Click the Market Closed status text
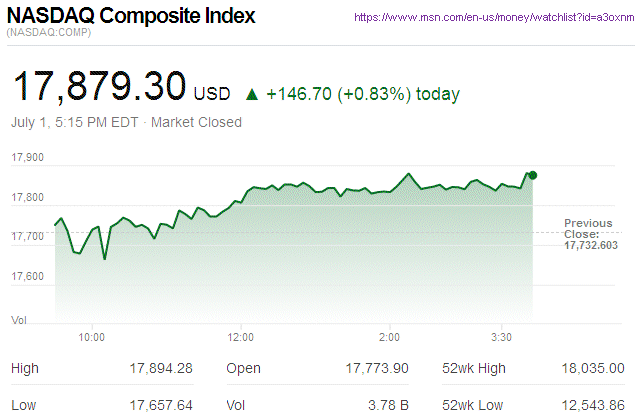Viewport: 640px width, 420px height. pos(197,123)
